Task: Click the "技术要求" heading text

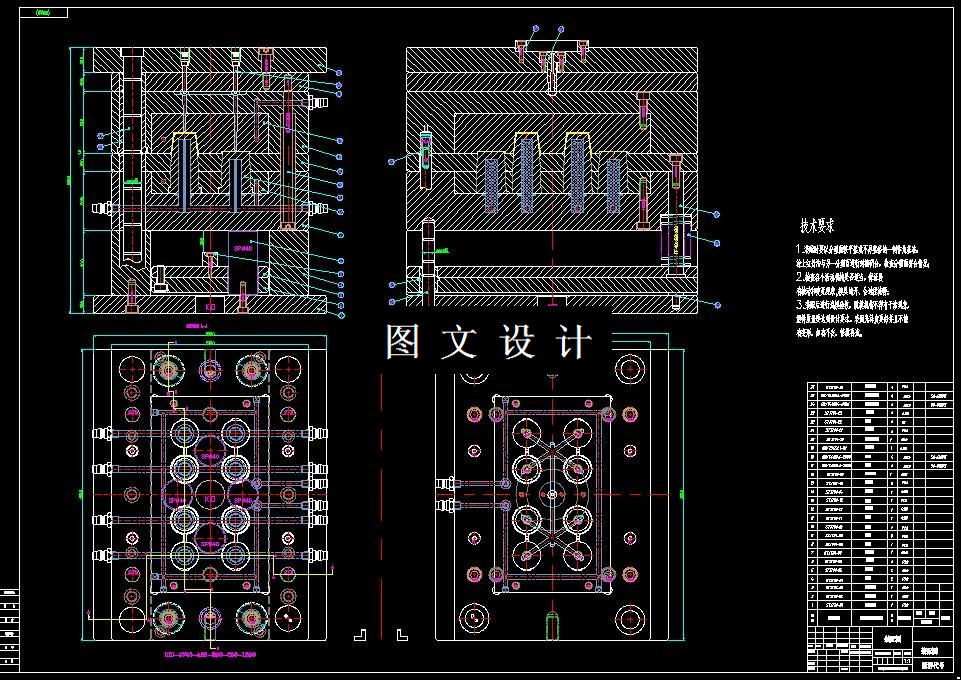Action: pyautogui.click(x=817, y=226)
